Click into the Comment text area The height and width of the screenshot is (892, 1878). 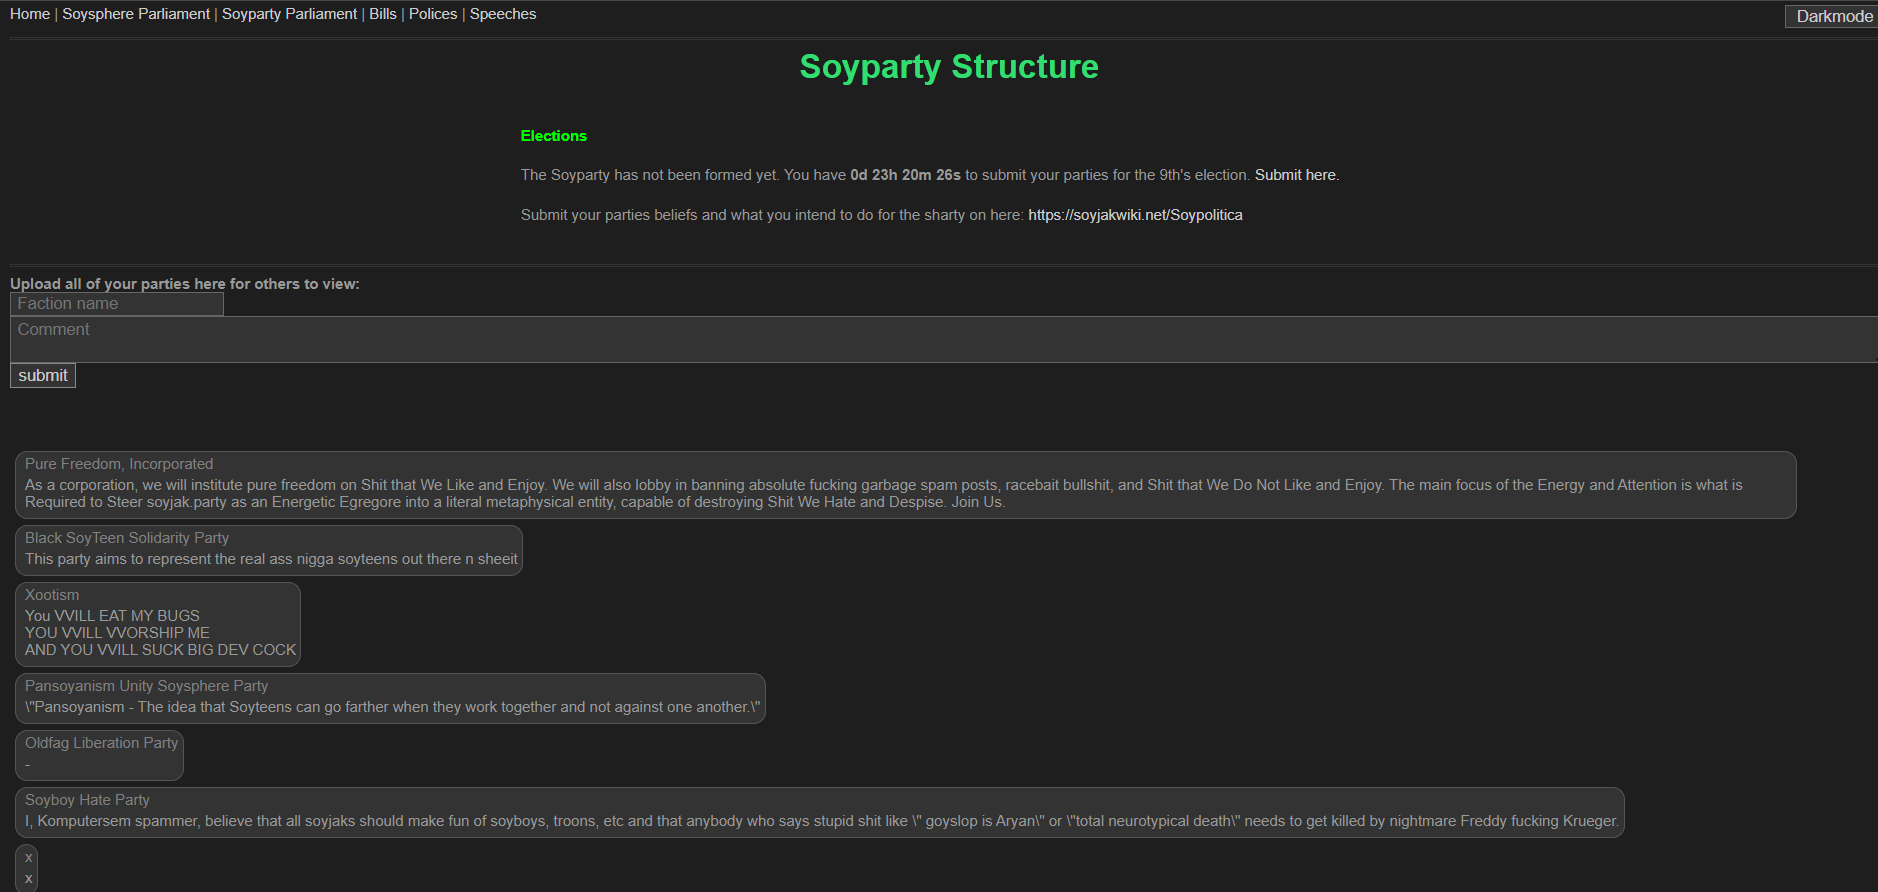click(x=940, y=340)
